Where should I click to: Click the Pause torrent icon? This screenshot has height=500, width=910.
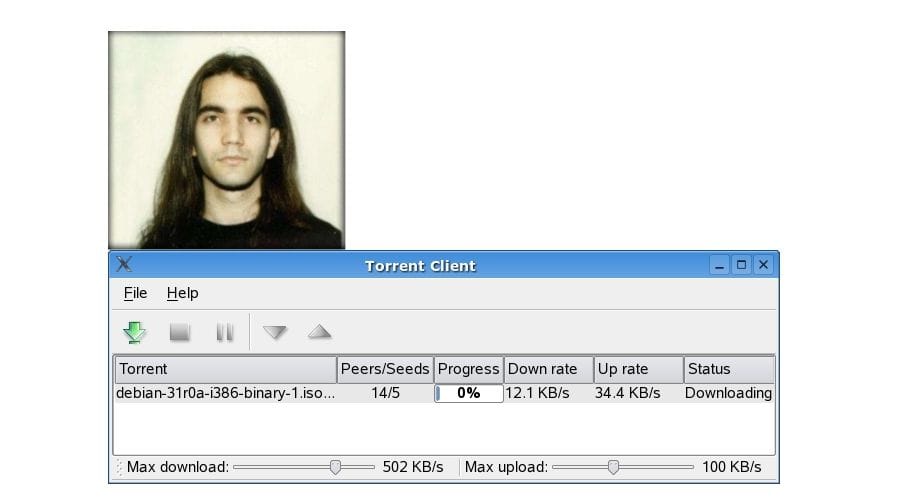coord(225,332)
